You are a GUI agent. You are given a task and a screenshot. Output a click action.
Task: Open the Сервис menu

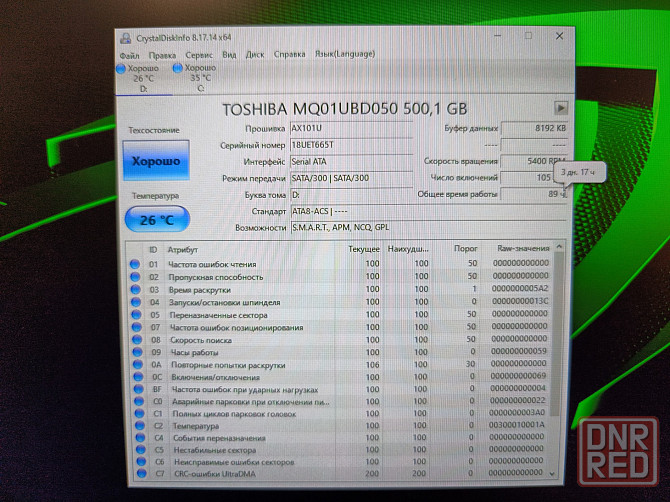pyautogui.click(x=198, y=54)
